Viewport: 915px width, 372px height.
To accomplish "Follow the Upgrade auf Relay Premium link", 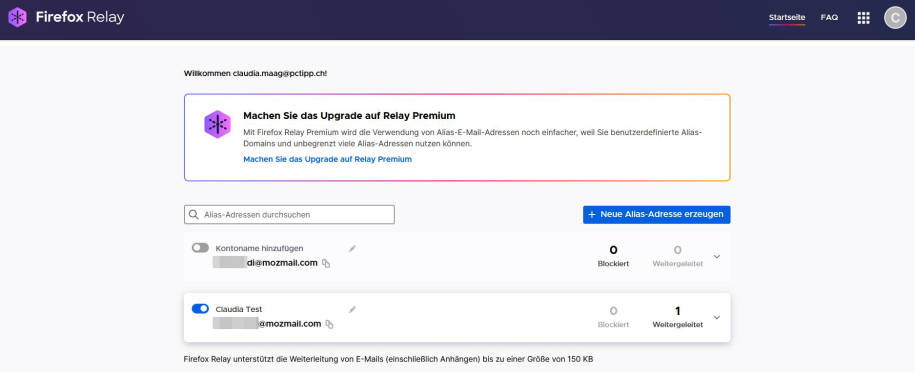I will pyautogui.click(x=327, y=159).
